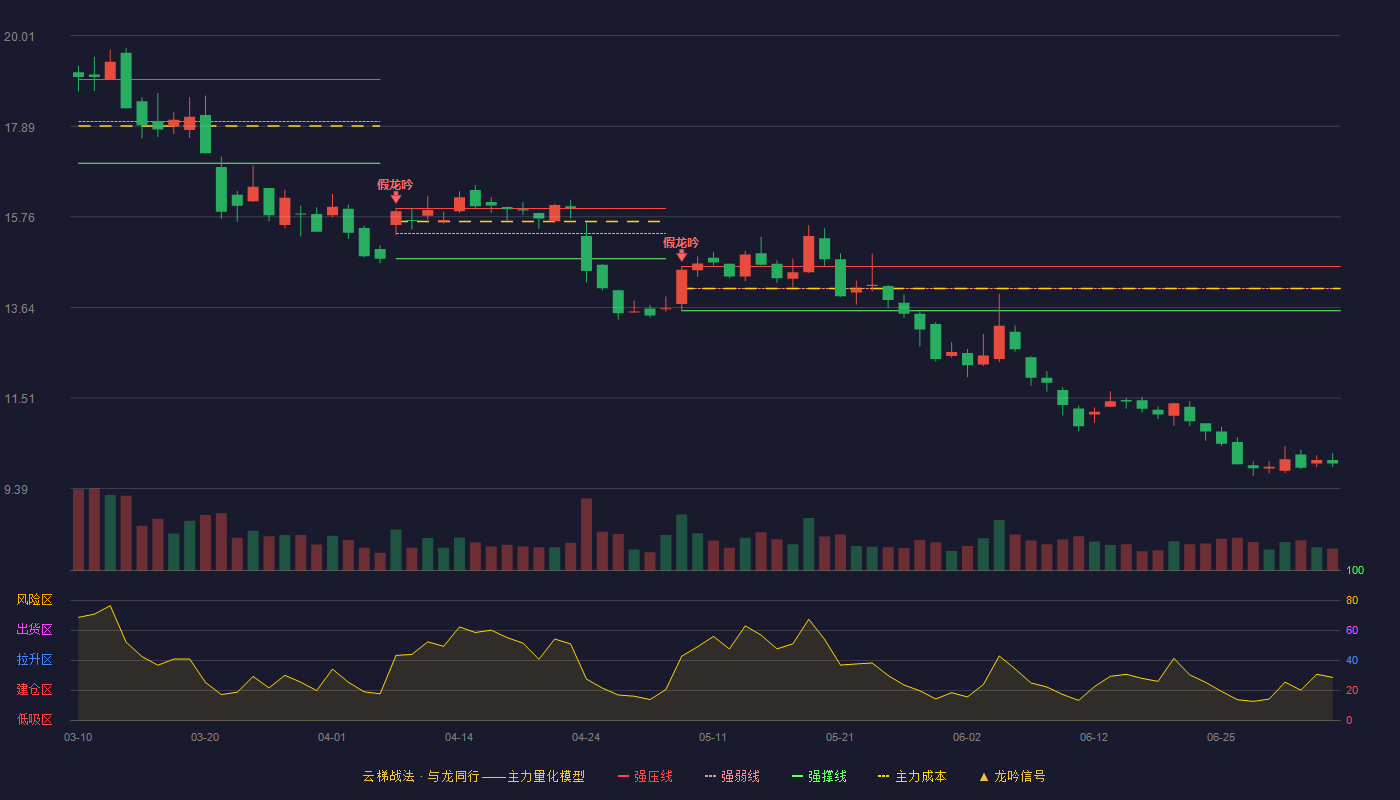This screenshot has width=1400, height=800.
Task: Click the 风险区 zone label
Action: point(34,600)
